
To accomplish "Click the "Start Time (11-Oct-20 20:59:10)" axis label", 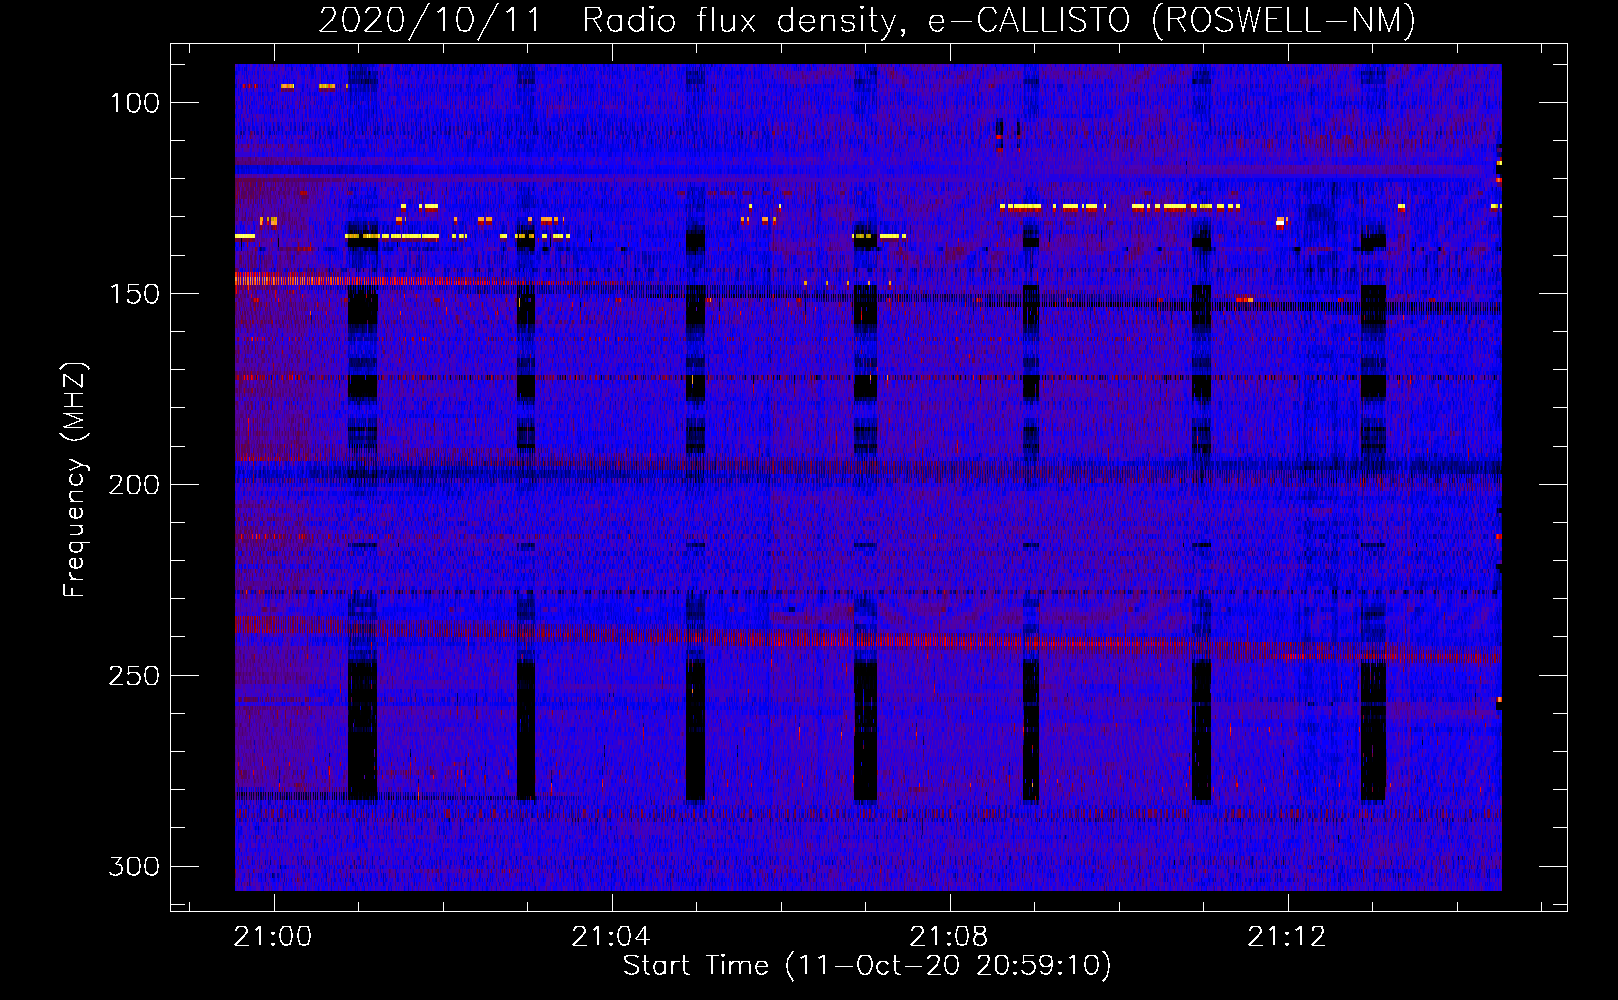I will pyautogui.click(x=867, y=966).
